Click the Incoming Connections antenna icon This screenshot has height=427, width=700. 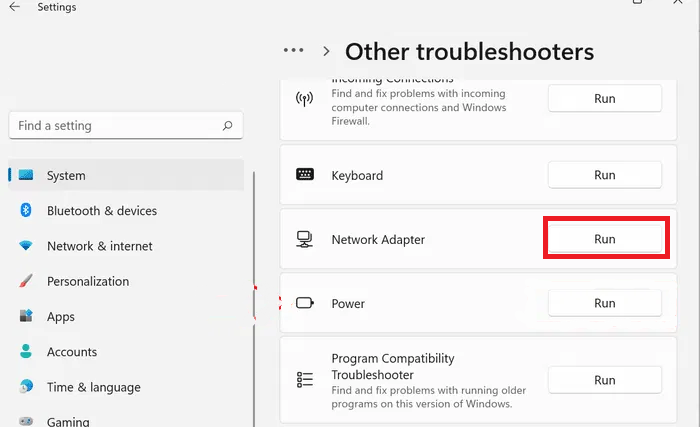click(304, 99)
